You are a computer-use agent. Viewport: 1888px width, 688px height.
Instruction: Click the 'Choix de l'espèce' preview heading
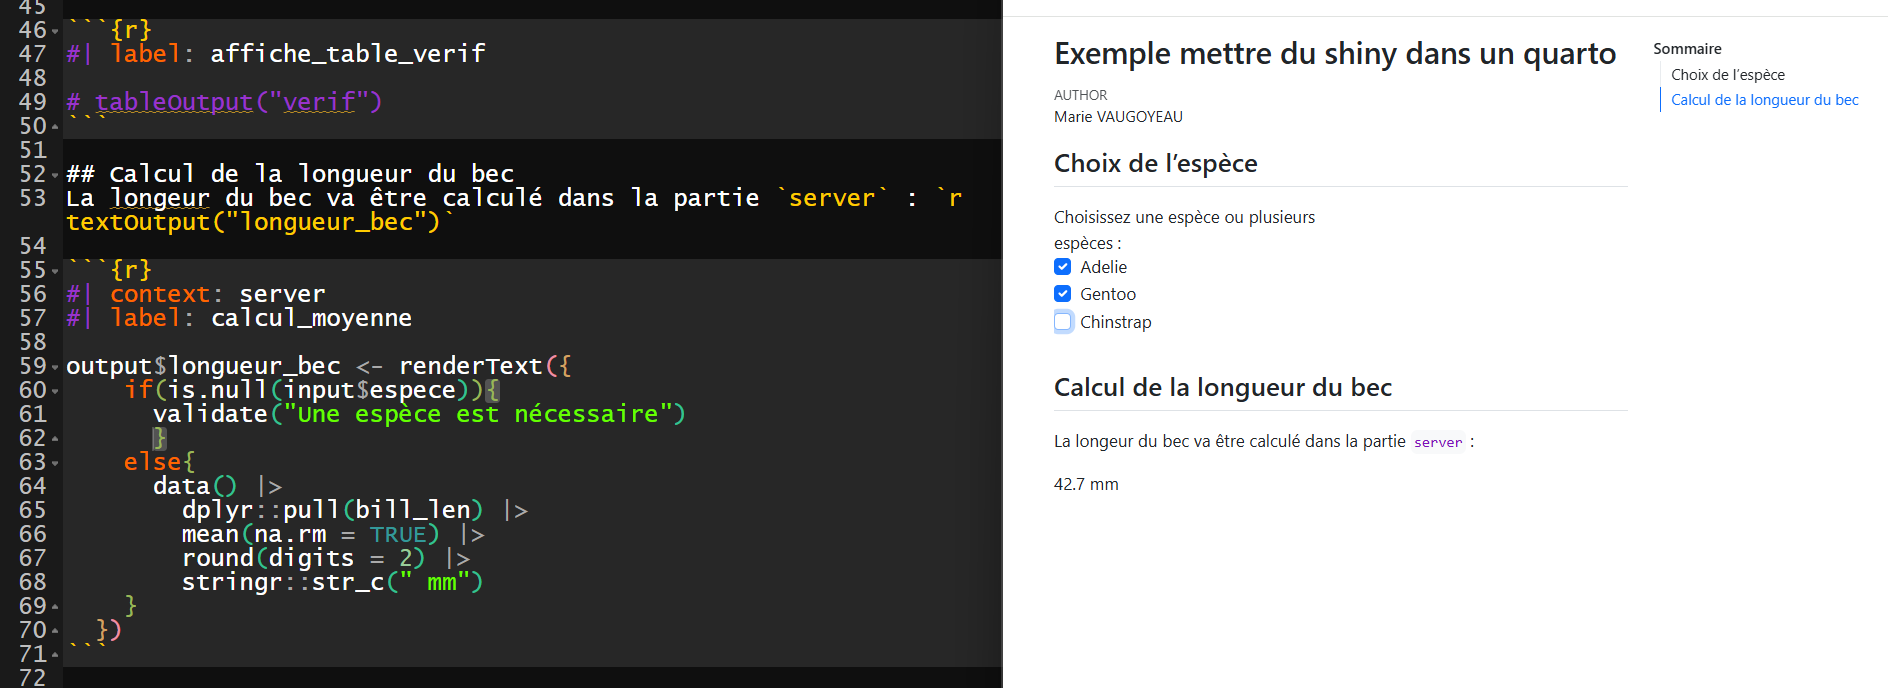[1155, 164]
